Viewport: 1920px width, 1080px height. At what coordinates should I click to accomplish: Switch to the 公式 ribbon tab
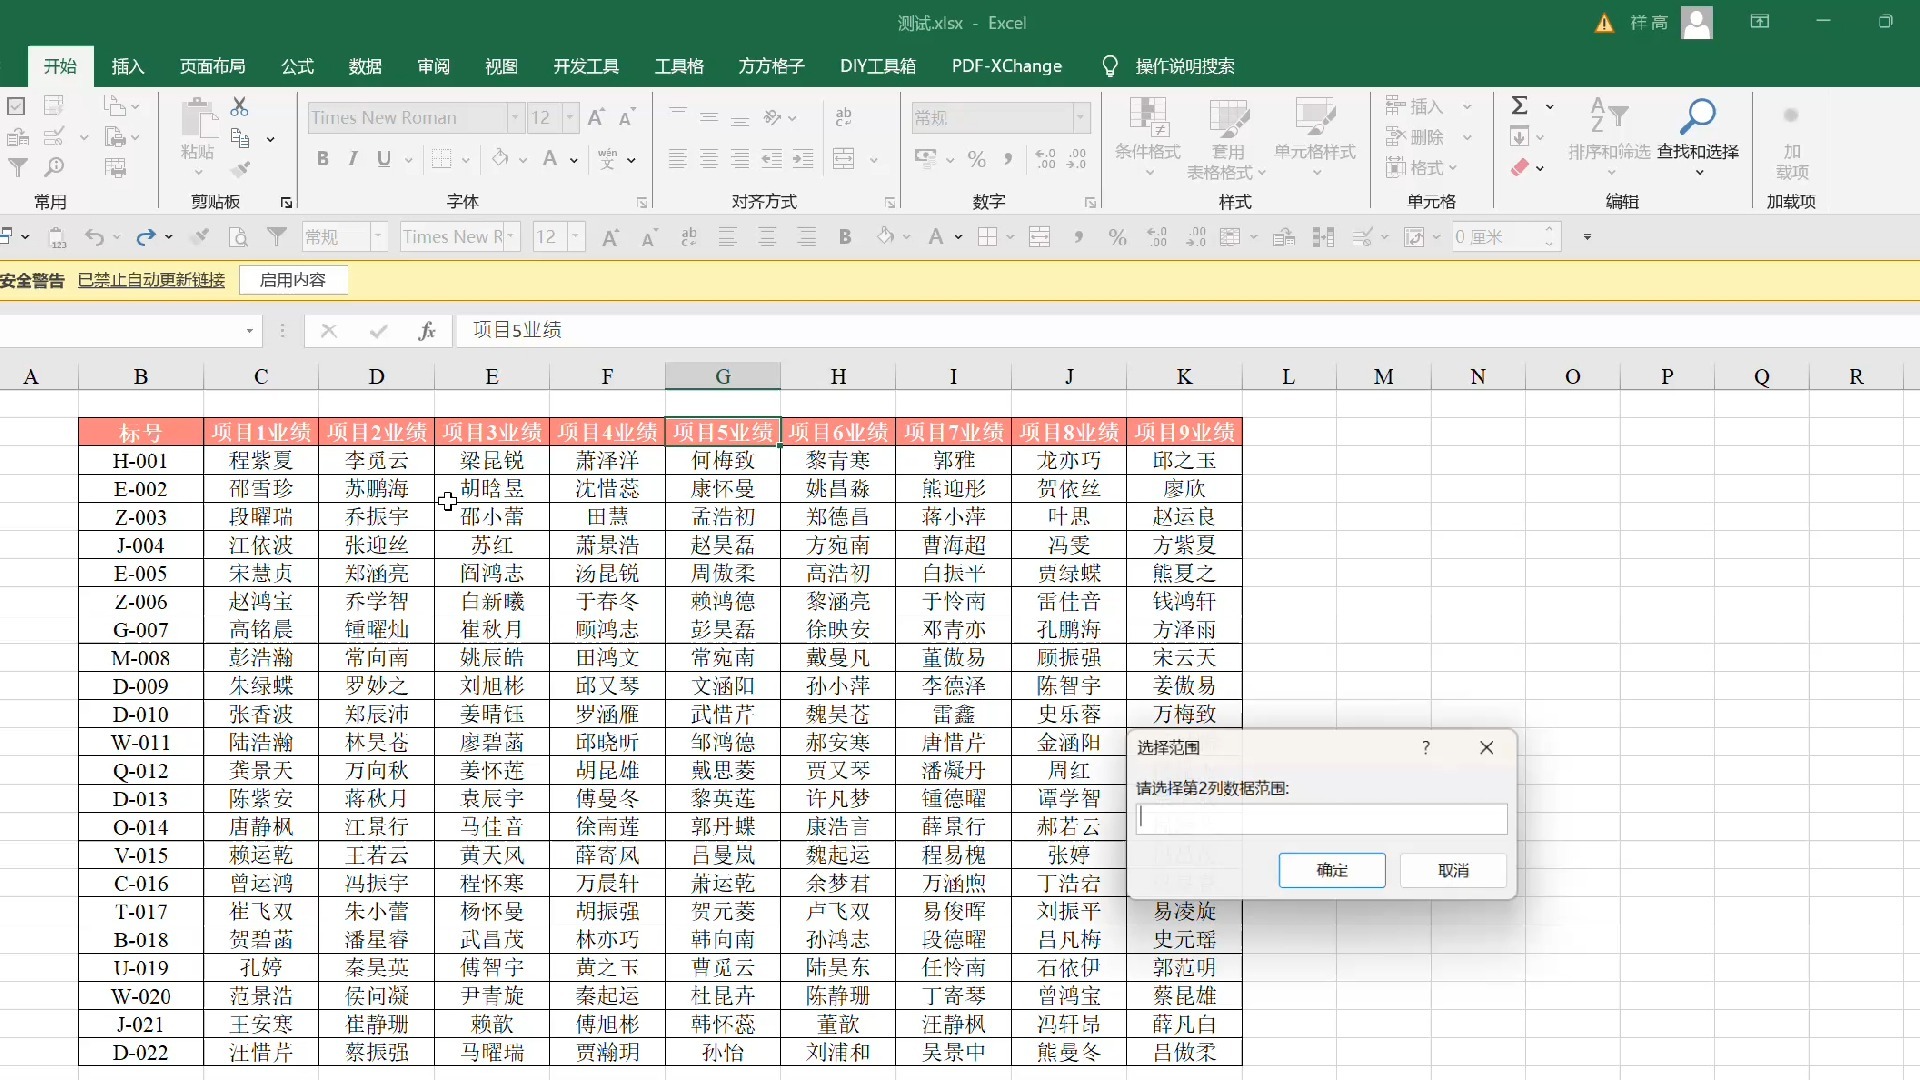click(x=297, y=67)
